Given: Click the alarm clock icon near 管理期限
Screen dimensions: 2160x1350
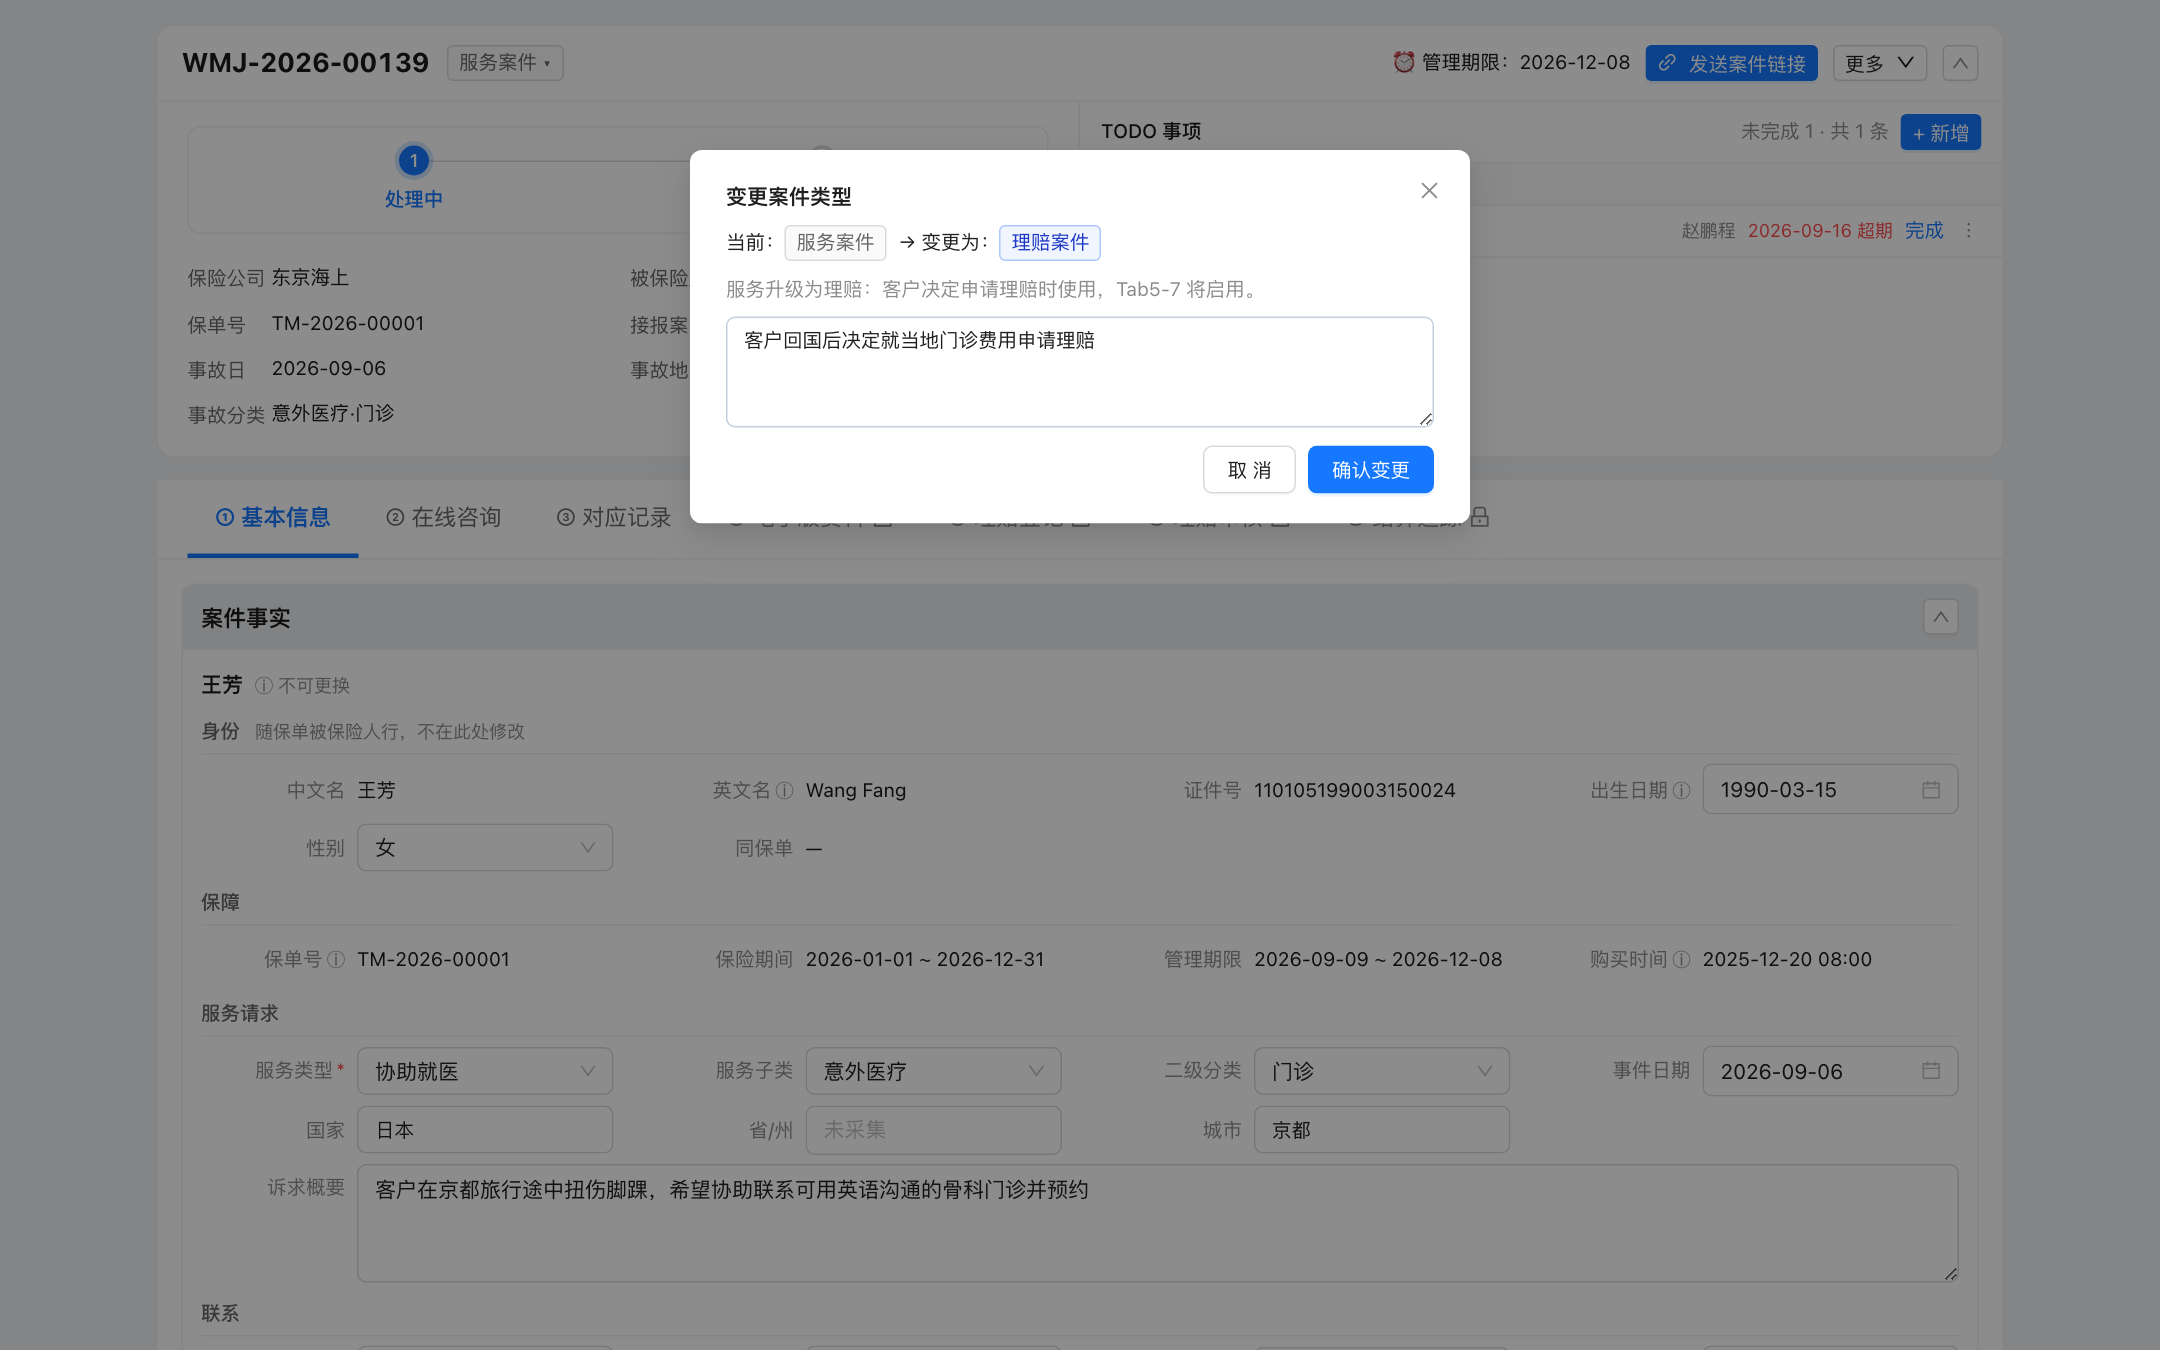Looking at the screenshot, I should pyautogui.click(x=1403, y=62).
